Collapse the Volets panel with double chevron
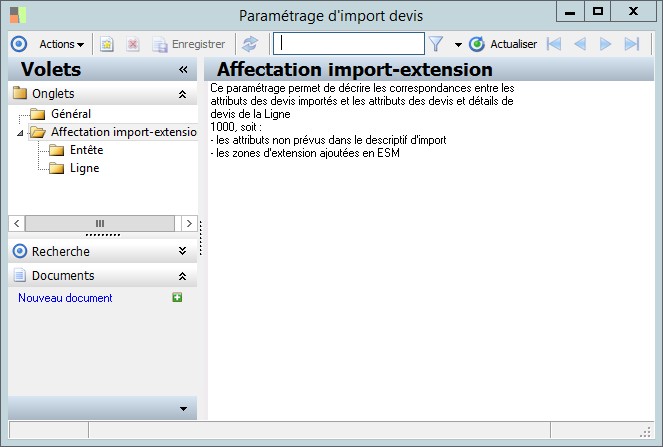Screen dimensions: 663x447 (183, 69)
